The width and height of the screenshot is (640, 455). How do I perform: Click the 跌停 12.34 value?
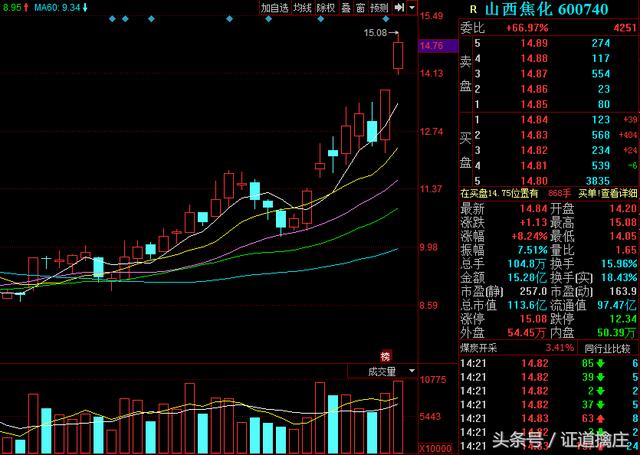coord(623,319)
